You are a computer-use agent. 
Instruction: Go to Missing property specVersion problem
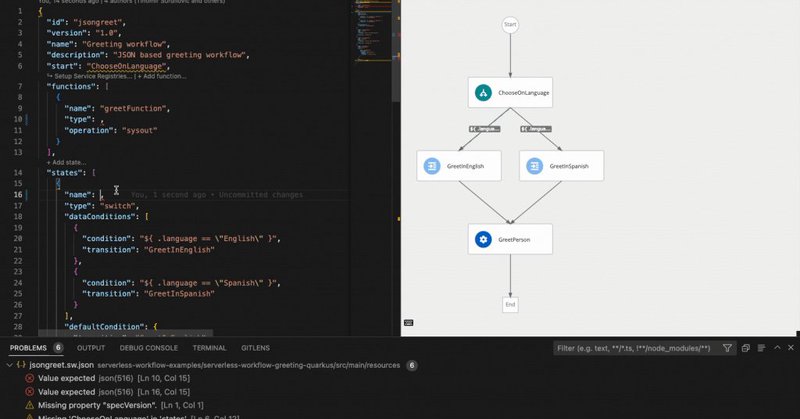120,405
